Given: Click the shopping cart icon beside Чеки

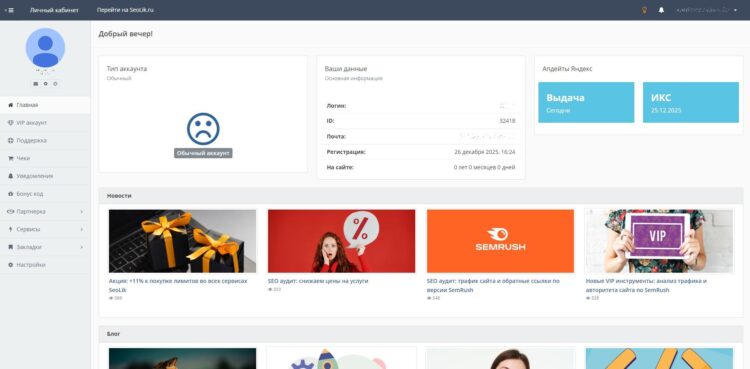Looking at the screenshot, I should pos(11,158).
